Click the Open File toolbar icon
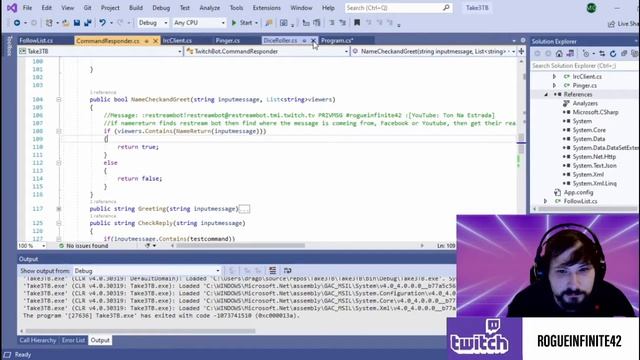The image size is (640, 360). click(66, 23)
